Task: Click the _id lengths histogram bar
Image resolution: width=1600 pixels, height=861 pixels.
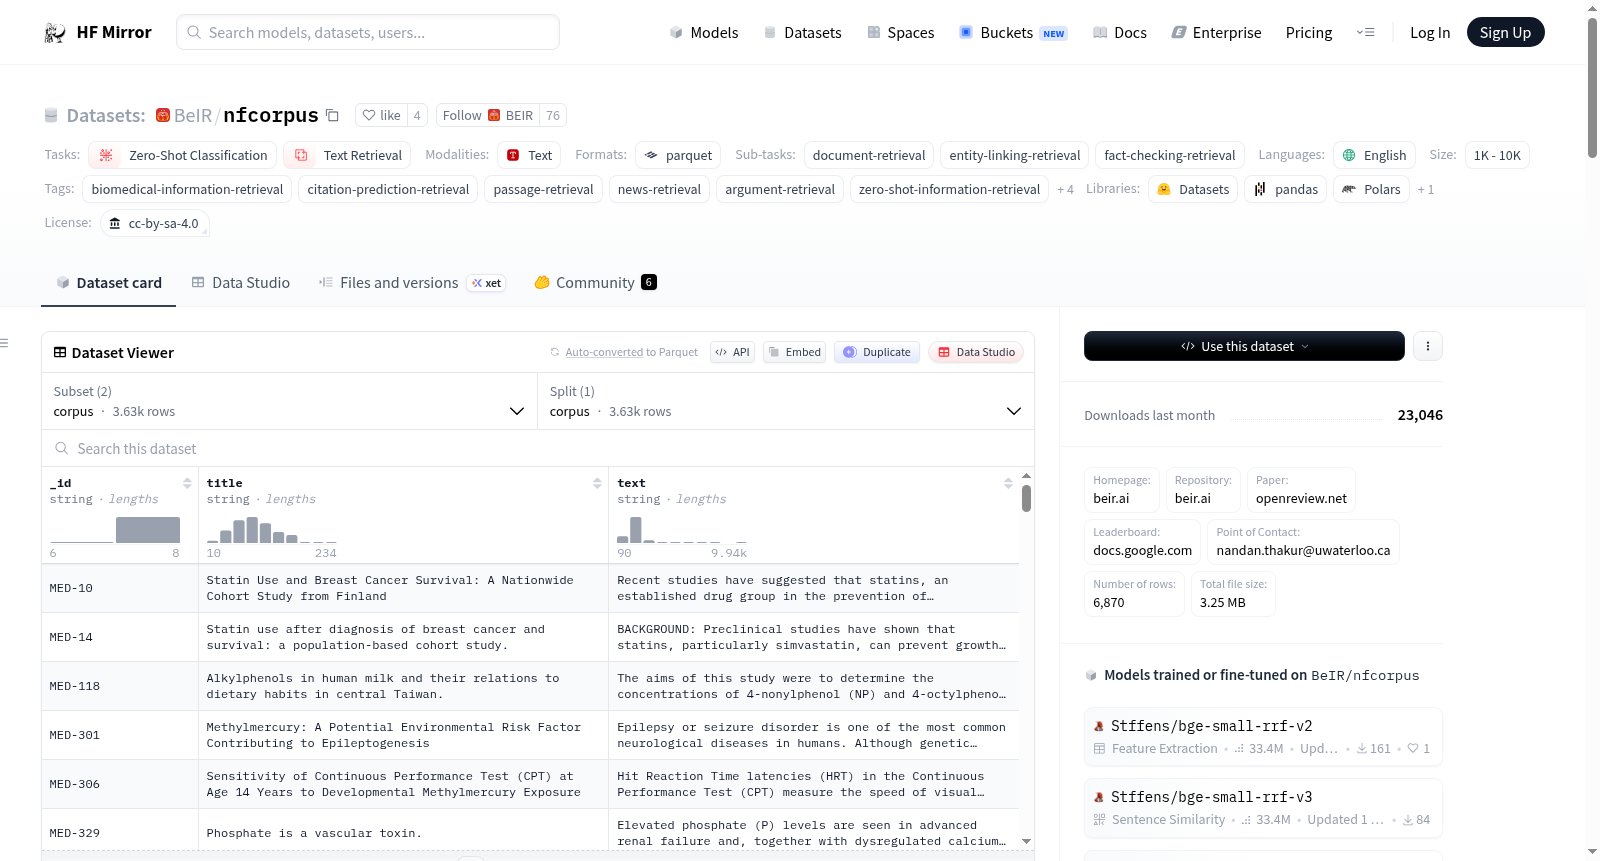Action: pyautogui.click(x=147, y=530)
